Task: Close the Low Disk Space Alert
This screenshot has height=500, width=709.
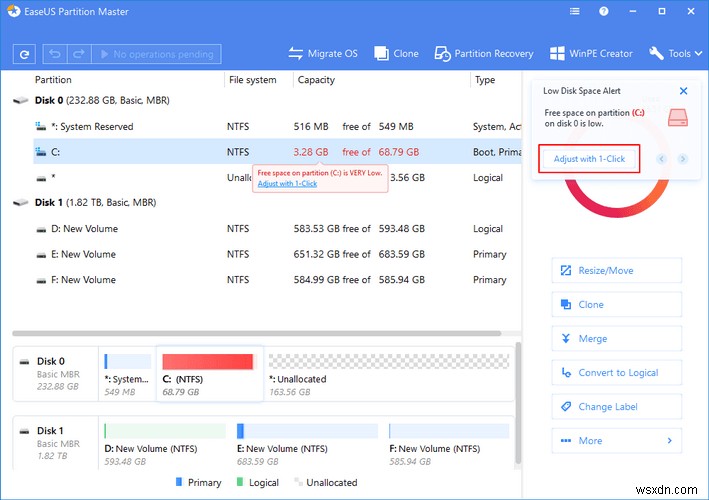Action: coord(683,91)
